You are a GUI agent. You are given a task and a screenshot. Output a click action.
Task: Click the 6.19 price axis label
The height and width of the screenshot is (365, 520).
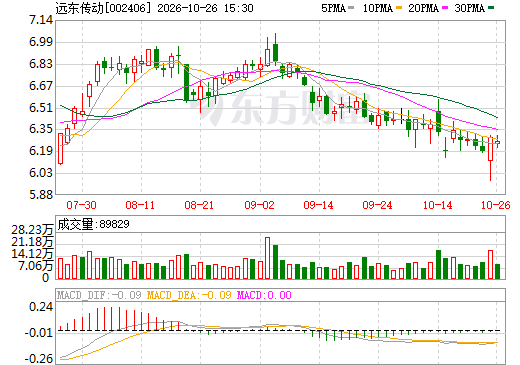click(x=41, y=151)
